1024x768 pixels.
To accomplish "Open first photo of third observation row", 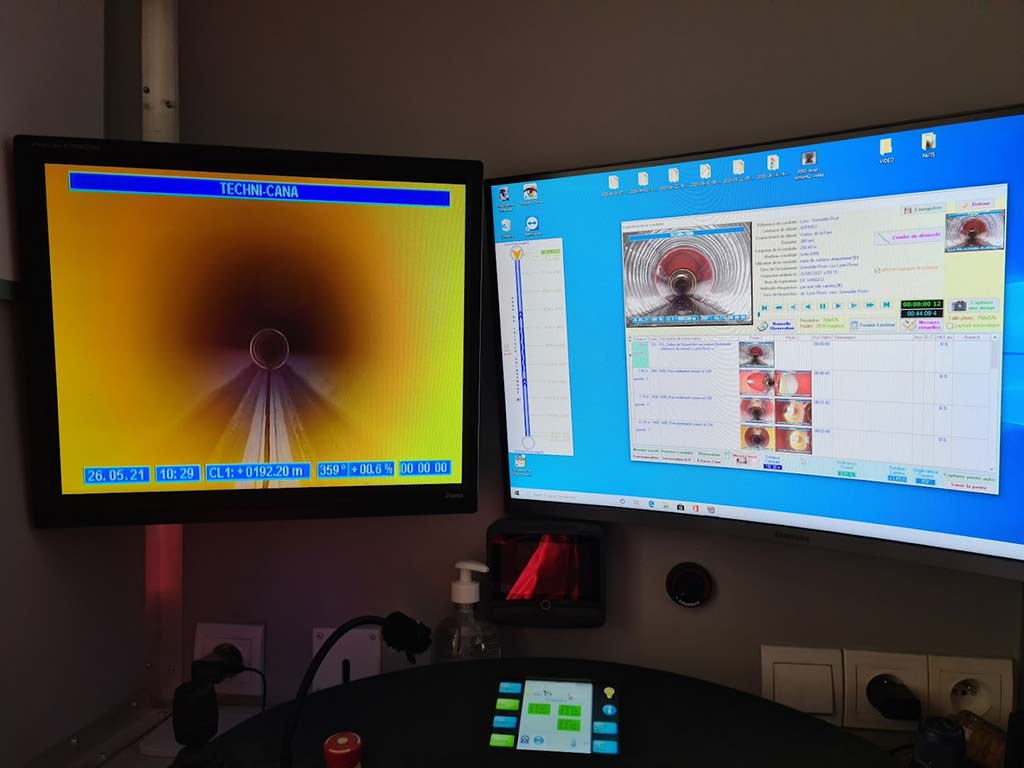I will [x=757, y=410].
